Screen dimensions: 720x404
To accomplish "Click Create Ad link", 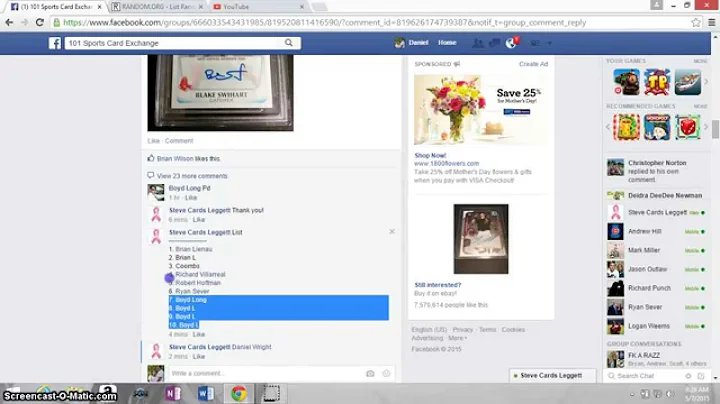I will (533, 64).
